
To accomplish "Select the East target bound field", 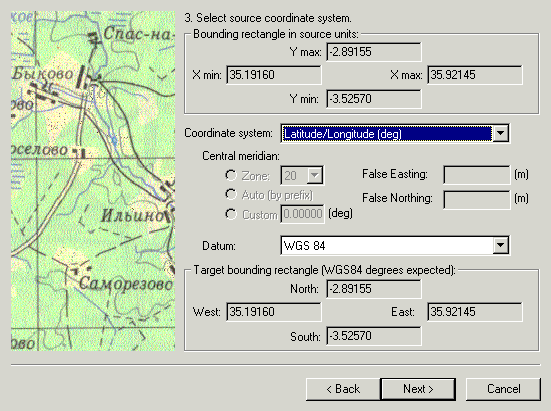I will click(475, 312).
